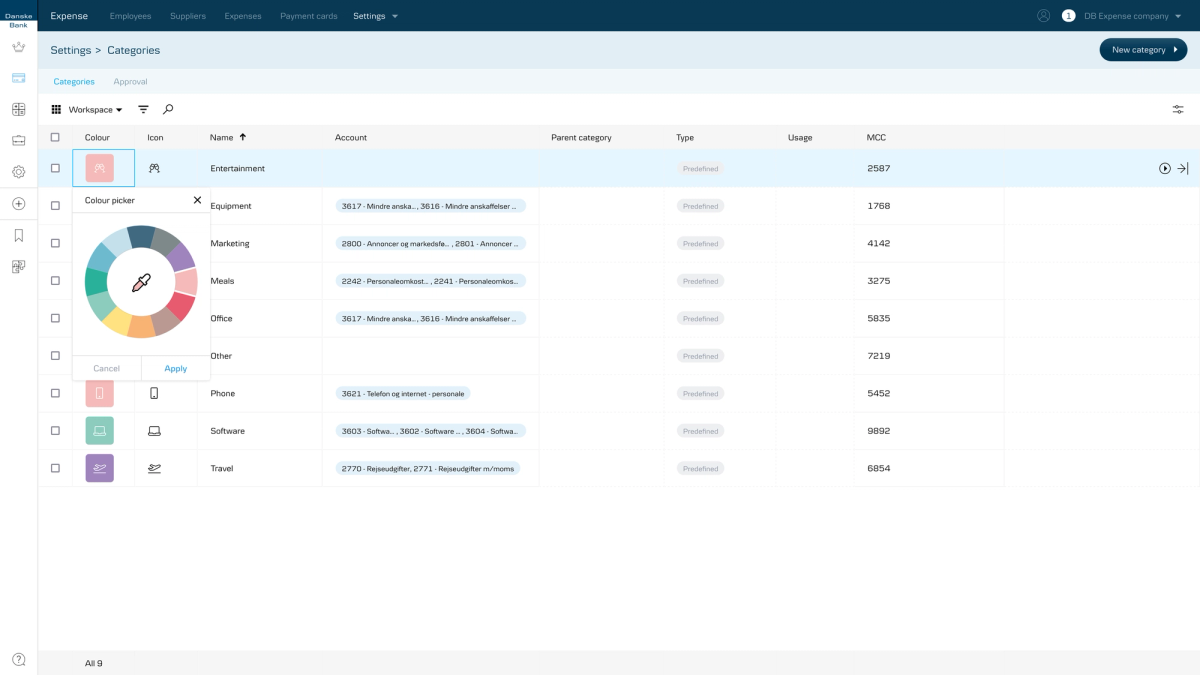This screenshot has width=1200, height=675.
Task: Click the play circle icon on the Entertainment row
Action: coord(1165,169)
